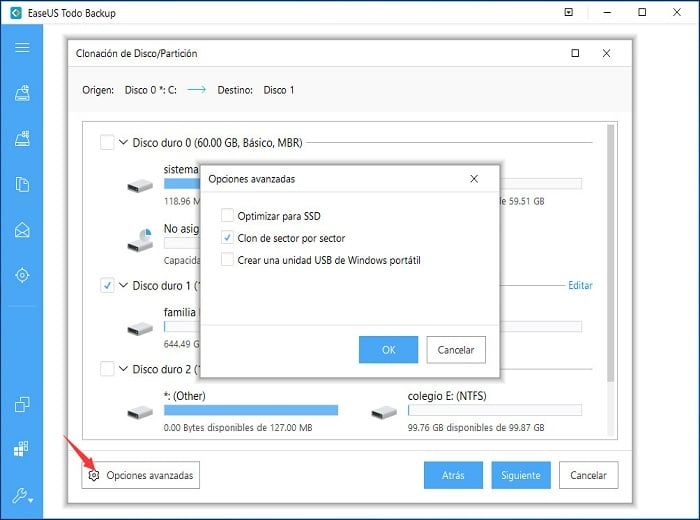Screen dimensions: 700x520
Task: Close the EaseUS Todo Backup main window
Action: point(677,12)
